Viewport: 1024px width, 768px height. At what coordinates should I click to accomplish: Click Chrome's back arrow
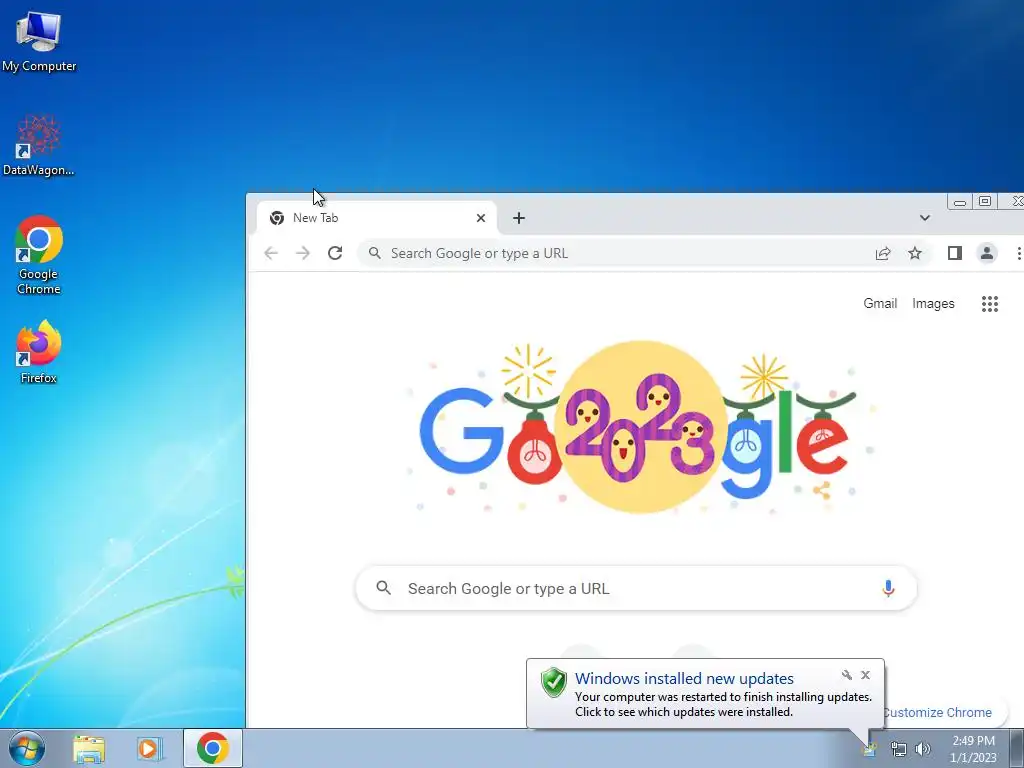[x=271, y=253]
